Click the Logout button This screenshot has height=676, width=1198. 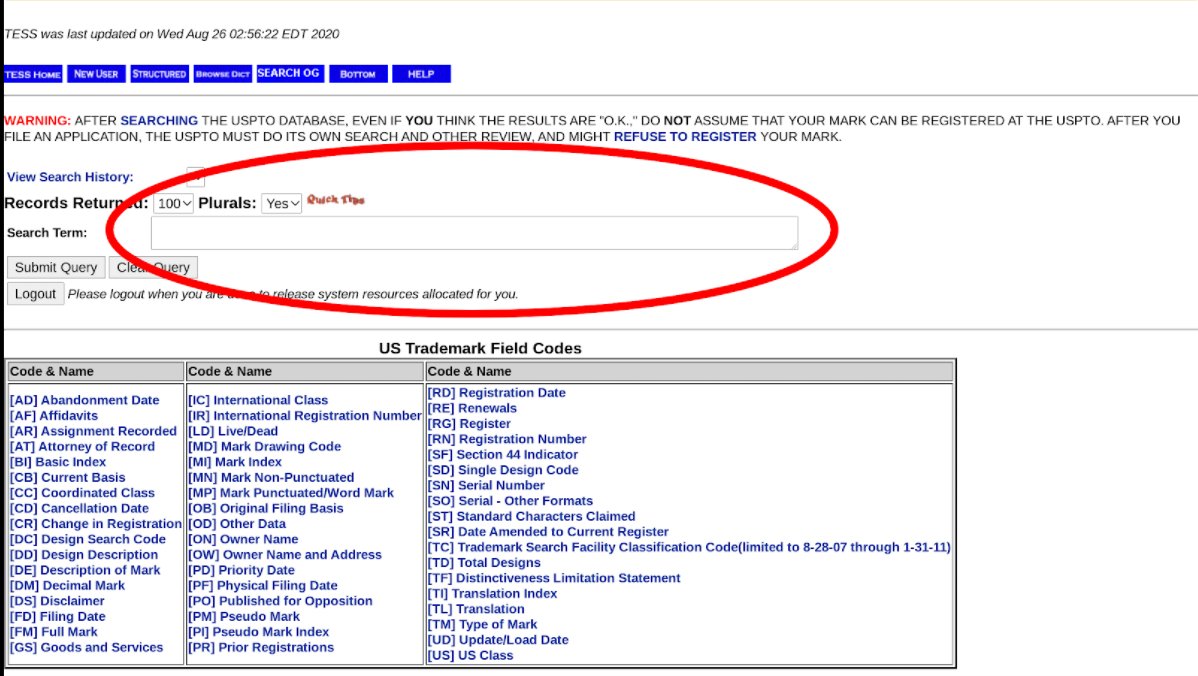click(35, 294)
